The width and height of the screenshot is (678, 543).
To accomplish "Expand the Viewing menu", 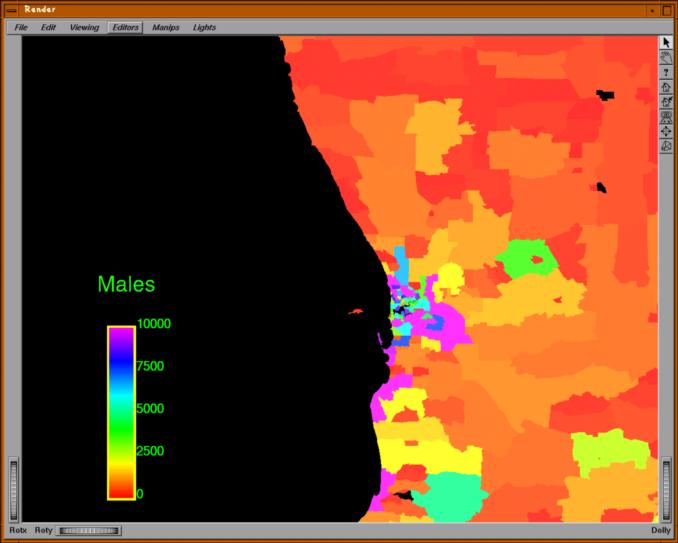I will point(84,27).
